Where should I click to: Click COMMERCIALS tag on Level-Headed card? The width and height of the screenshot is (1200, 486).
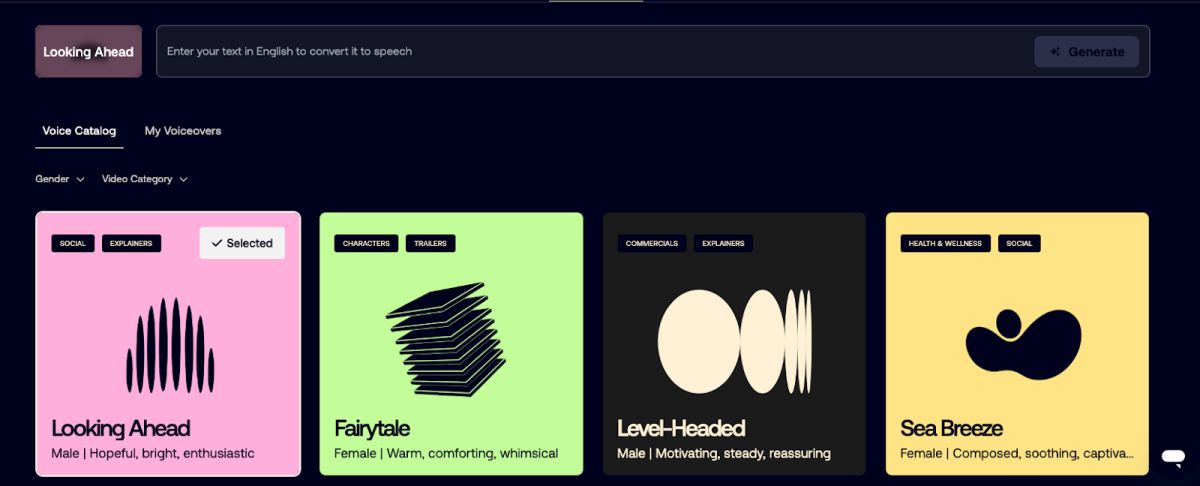pyautogui.click(x=652, y=243)
